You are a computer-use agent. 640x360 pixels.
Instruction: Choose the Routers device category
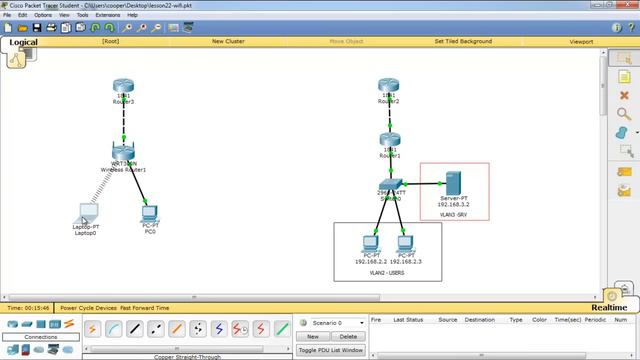coord(13,324)
